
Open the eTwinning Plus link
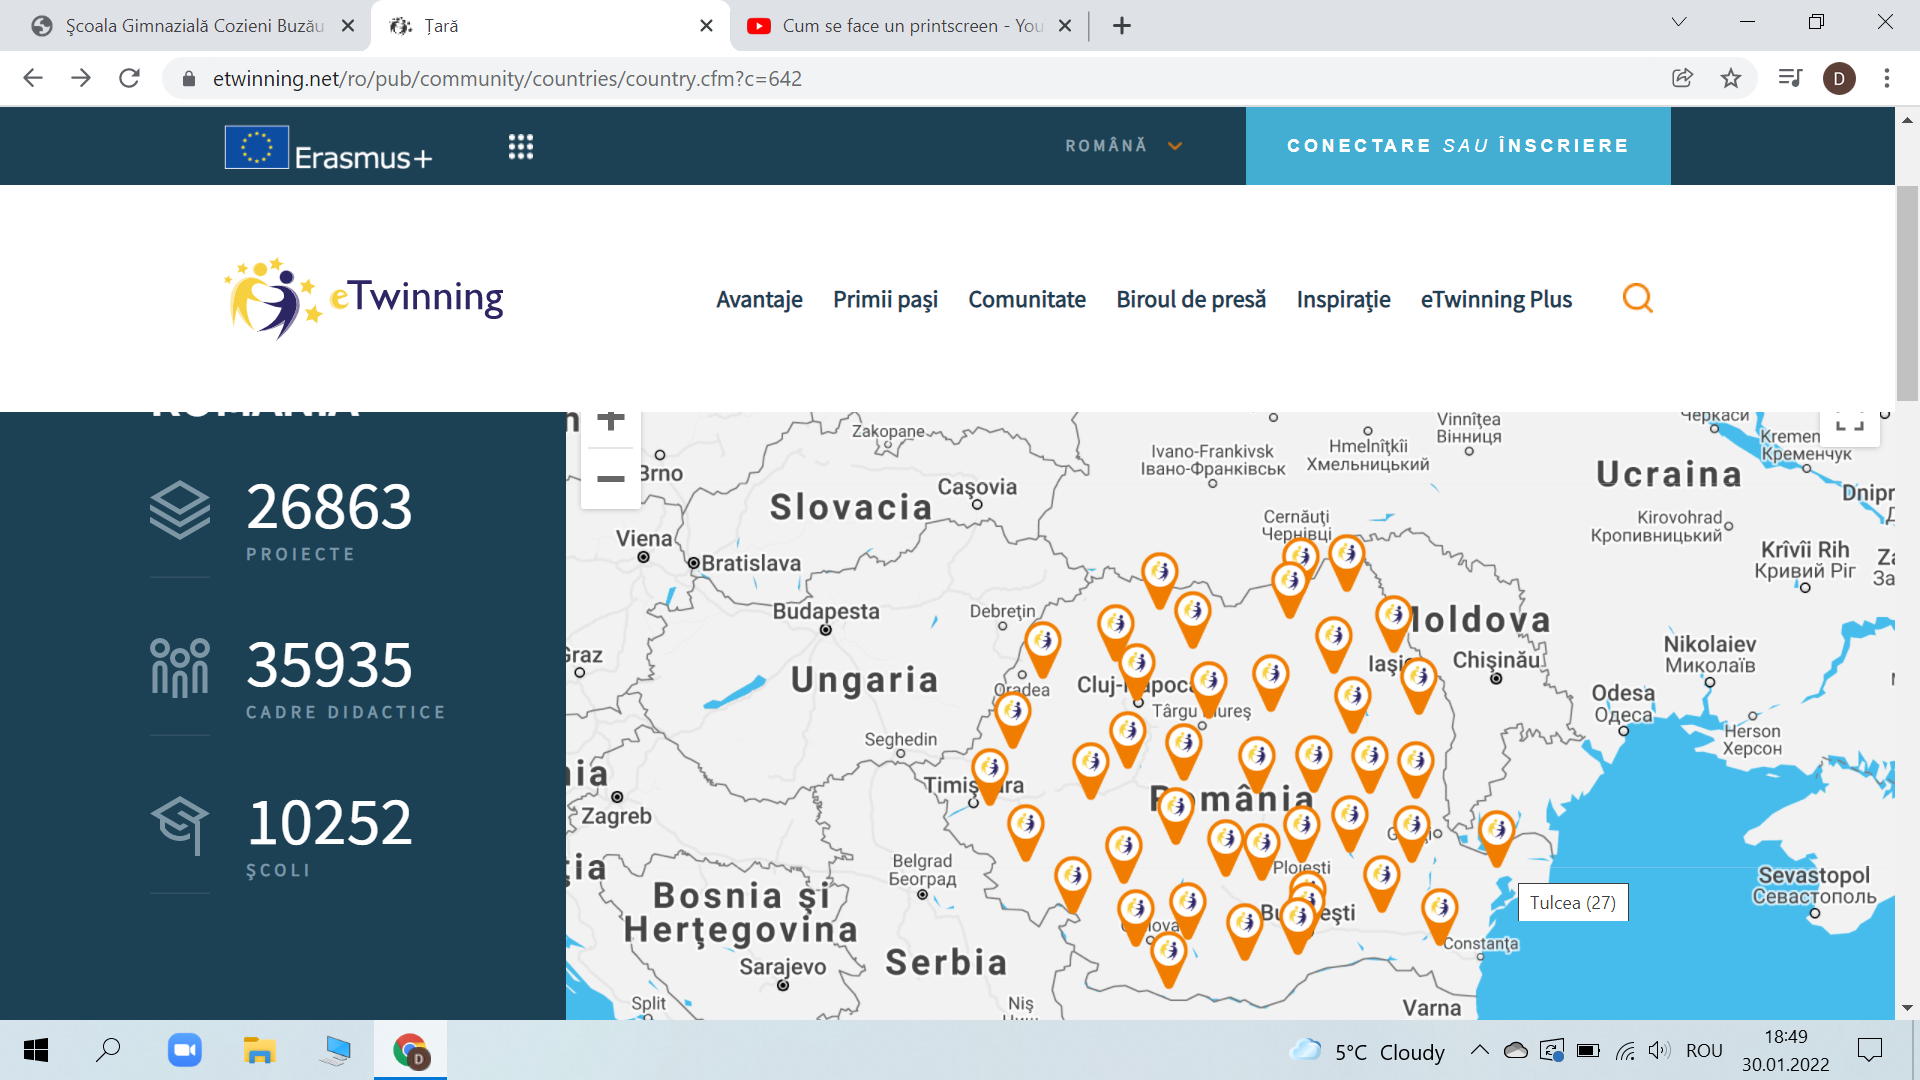(x=1496, y=299)
